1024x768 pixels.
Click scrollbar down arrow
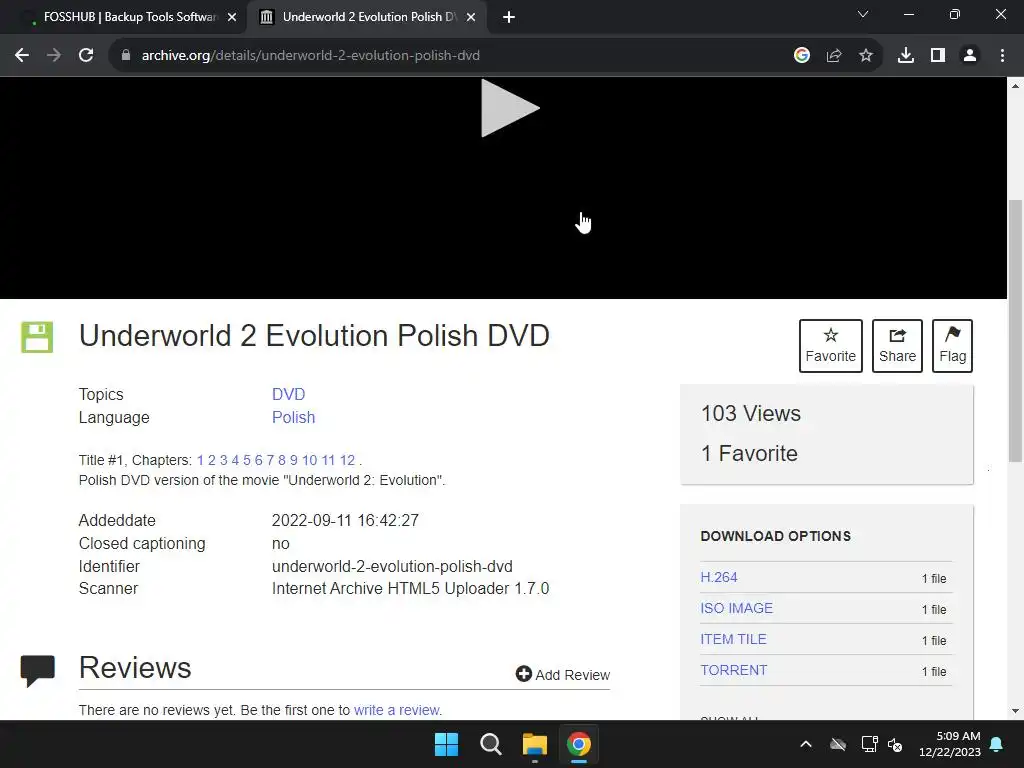[1016, 711]
